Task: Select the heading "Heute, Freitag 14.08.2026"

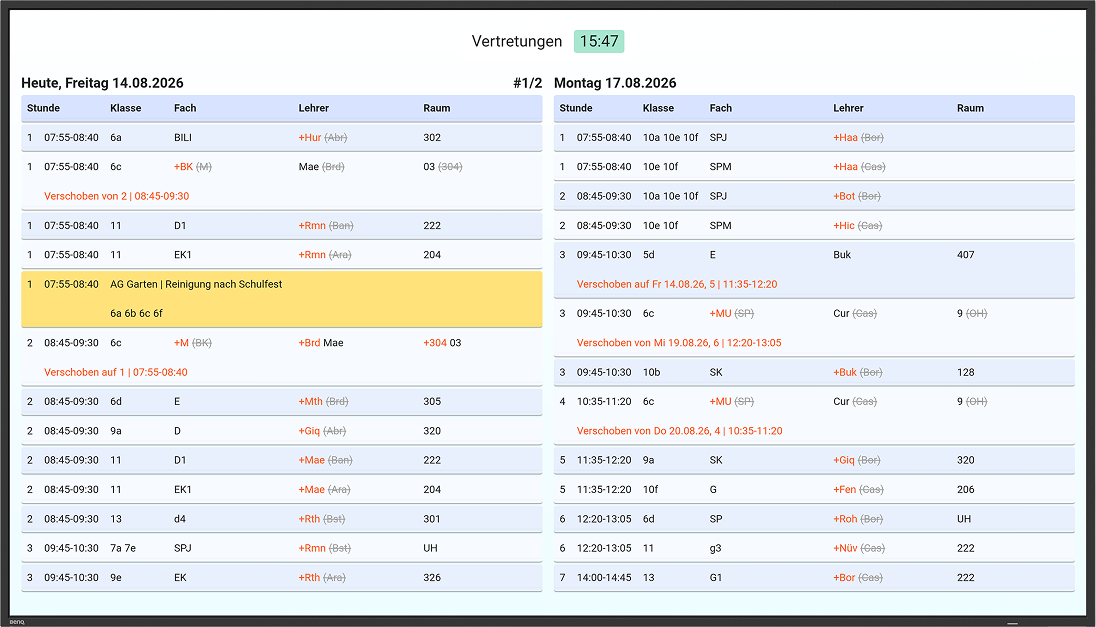Action: point(102,82)
